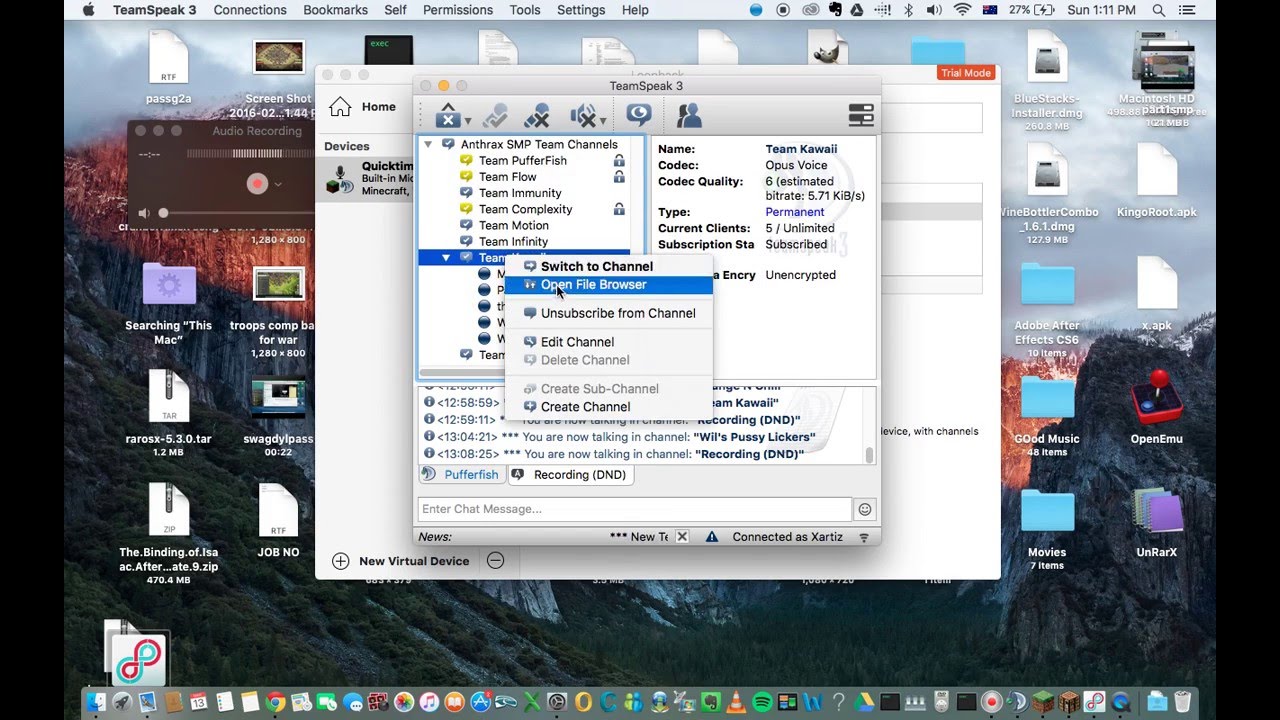Screen dimensions: 1280x720
Task: Click lock icon on Team Flow row
Action: 619,177
